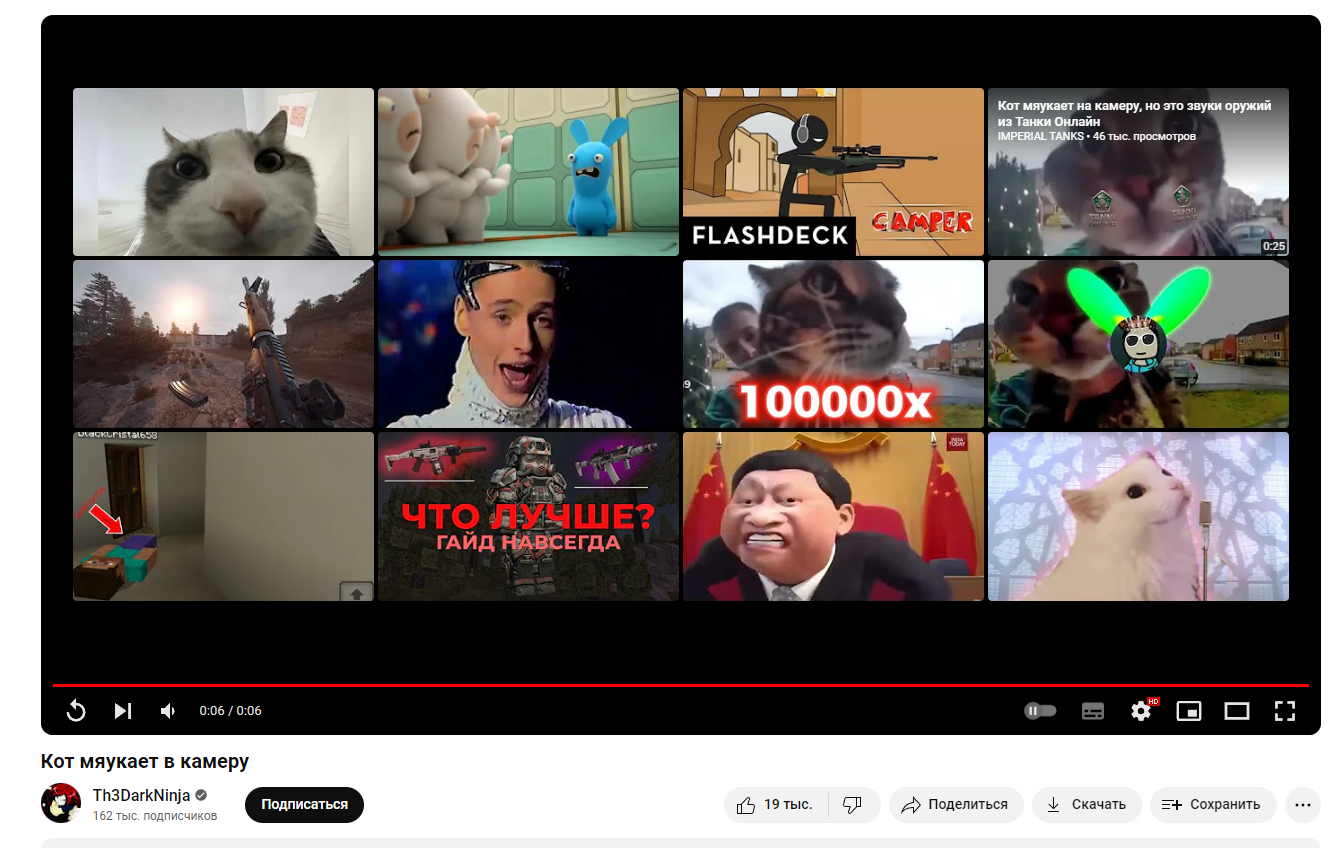The width and height of the screenshot is (1334, 848).
Task: Like the video with thumbs up
Action: pyautogui.click(x=775, y=805)
